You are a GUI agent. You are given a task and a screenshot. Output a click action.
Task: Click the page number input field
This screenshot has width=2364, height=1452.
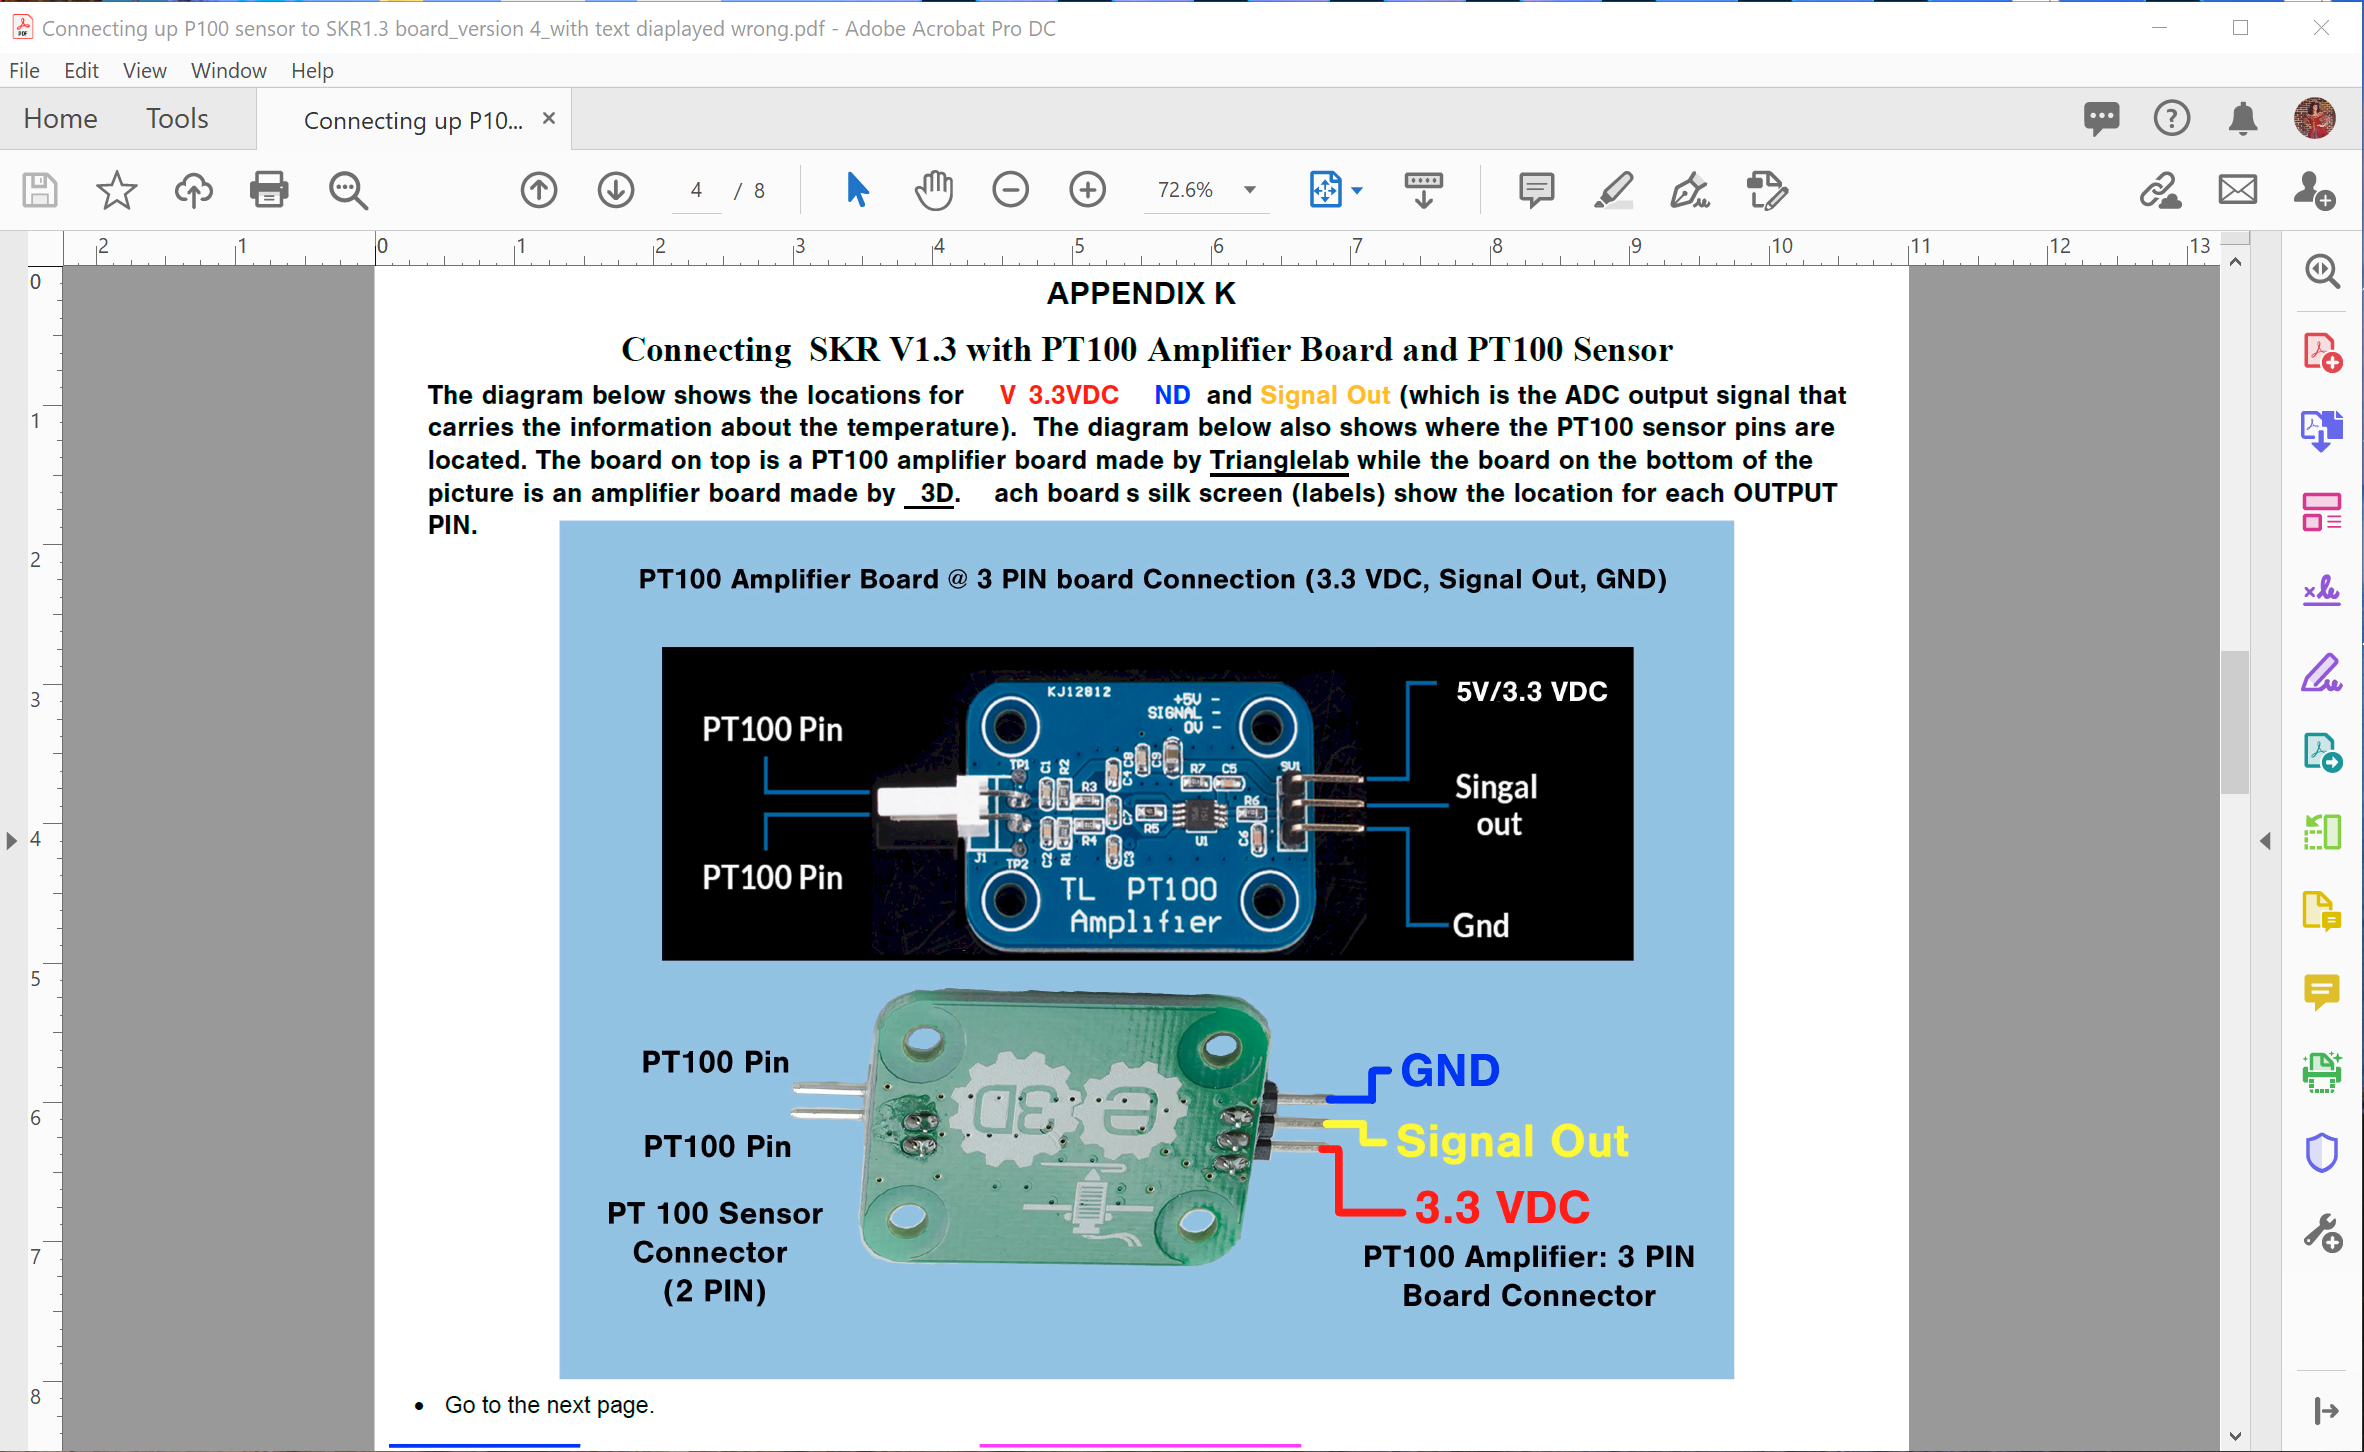point(696,189)
